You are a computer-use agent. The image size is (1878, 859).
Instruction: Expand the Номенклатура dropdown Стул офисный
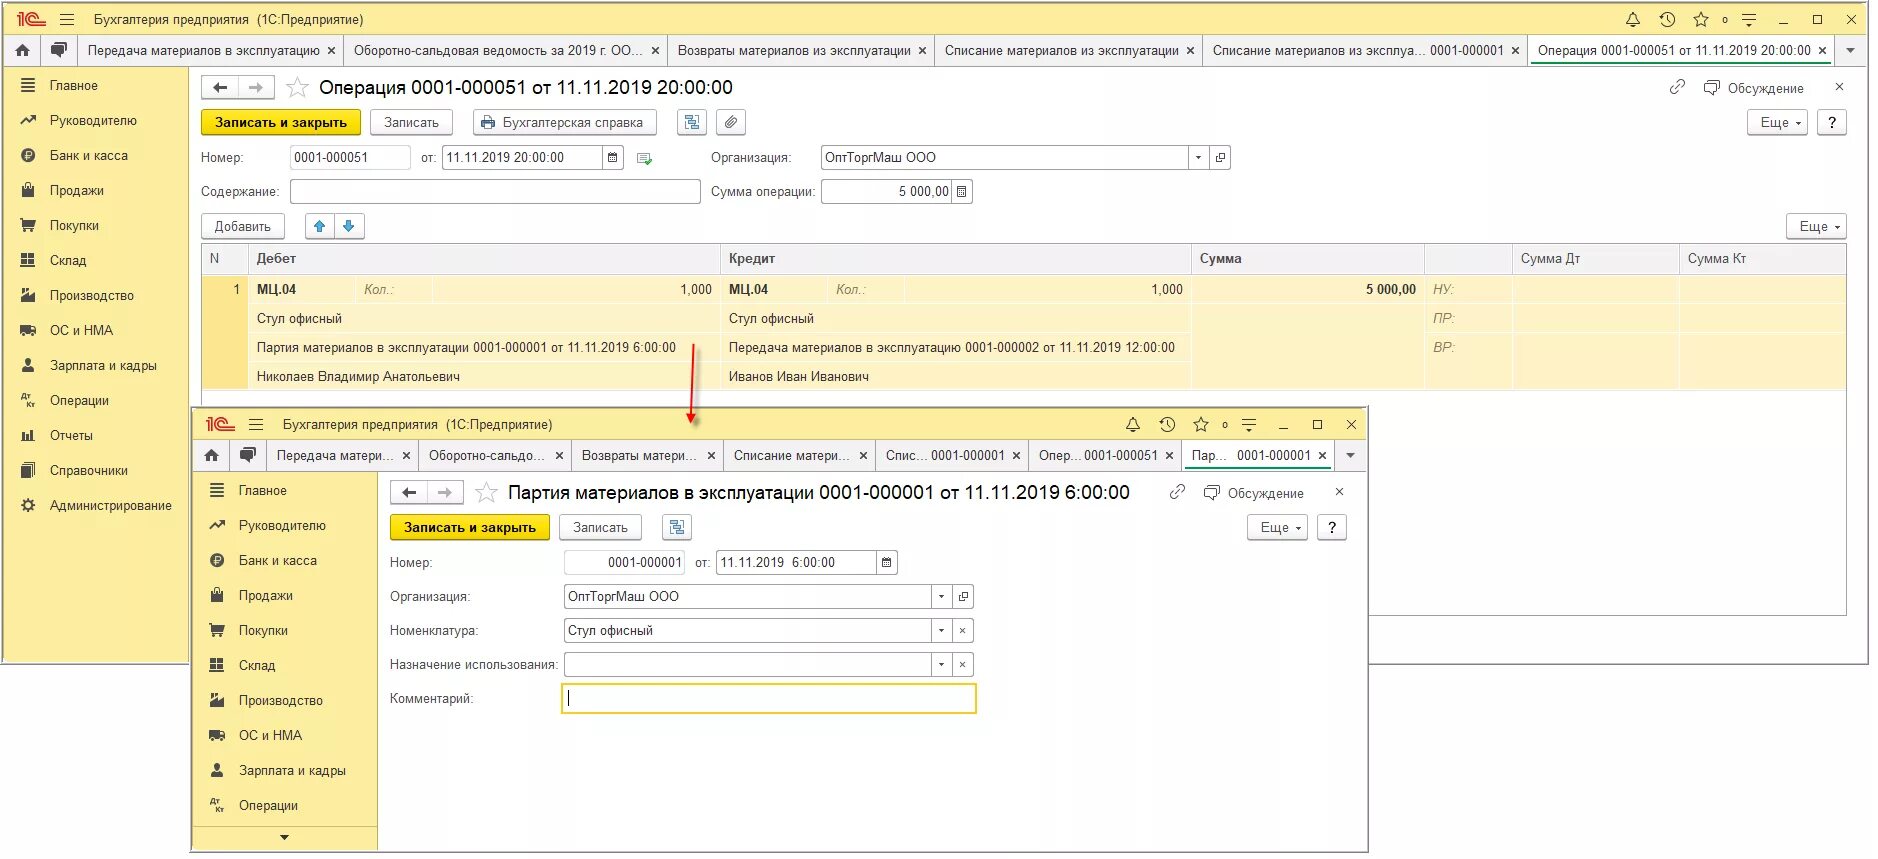pyautogui.click(x=941, y=630)
